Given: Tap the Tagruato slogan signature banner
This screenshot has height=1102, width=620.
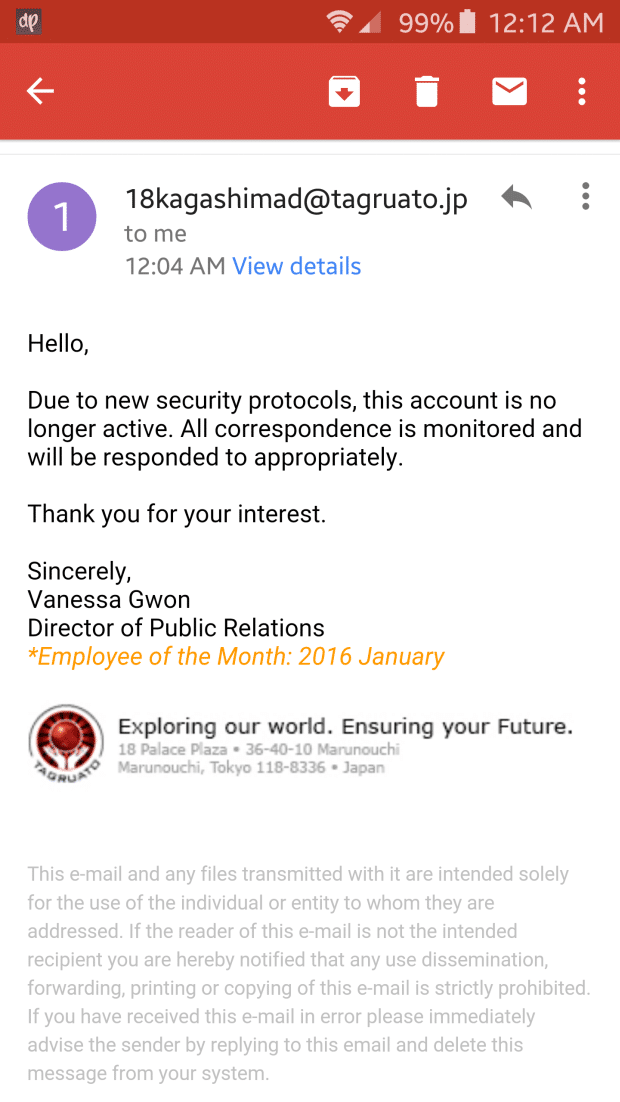Looking at the screenshot, I should tap(345, 726).
